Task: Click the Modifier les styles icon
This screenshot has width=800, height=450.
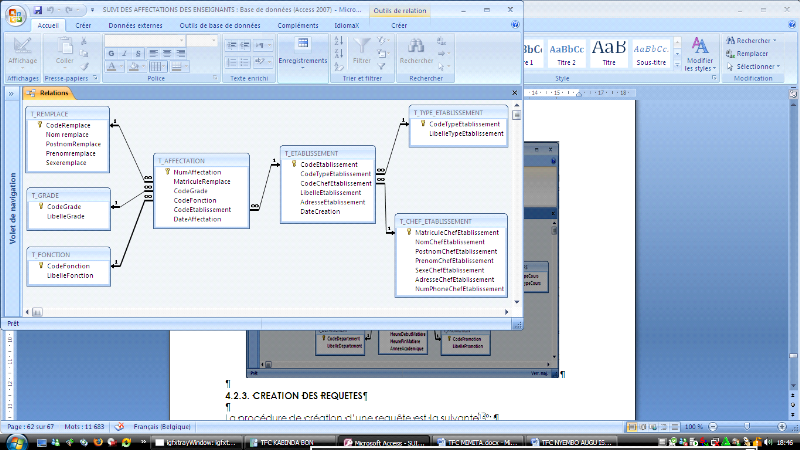Action: pyautogui.click(x=699, y=47)
